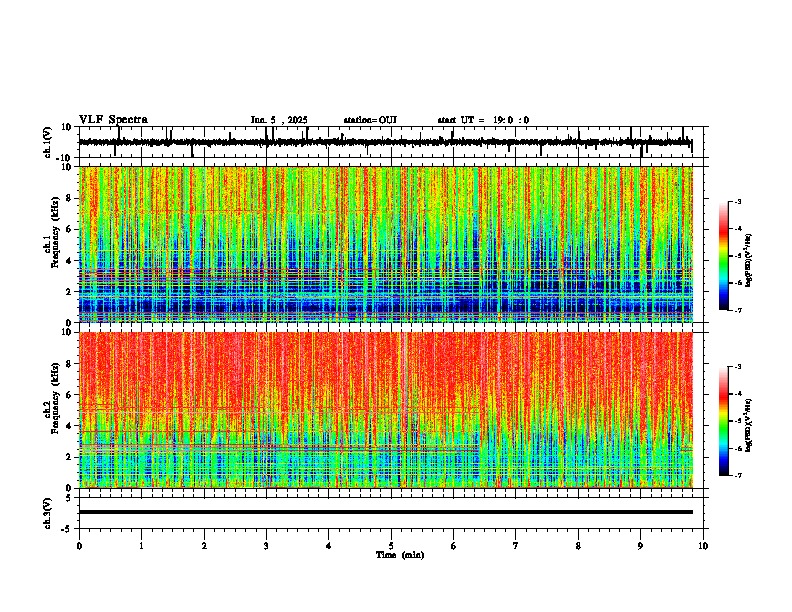This screenshot has height=612, width=792.
Task: Click time axis tick label "6"
Action: pyautogui.click(x=453, y=546)
